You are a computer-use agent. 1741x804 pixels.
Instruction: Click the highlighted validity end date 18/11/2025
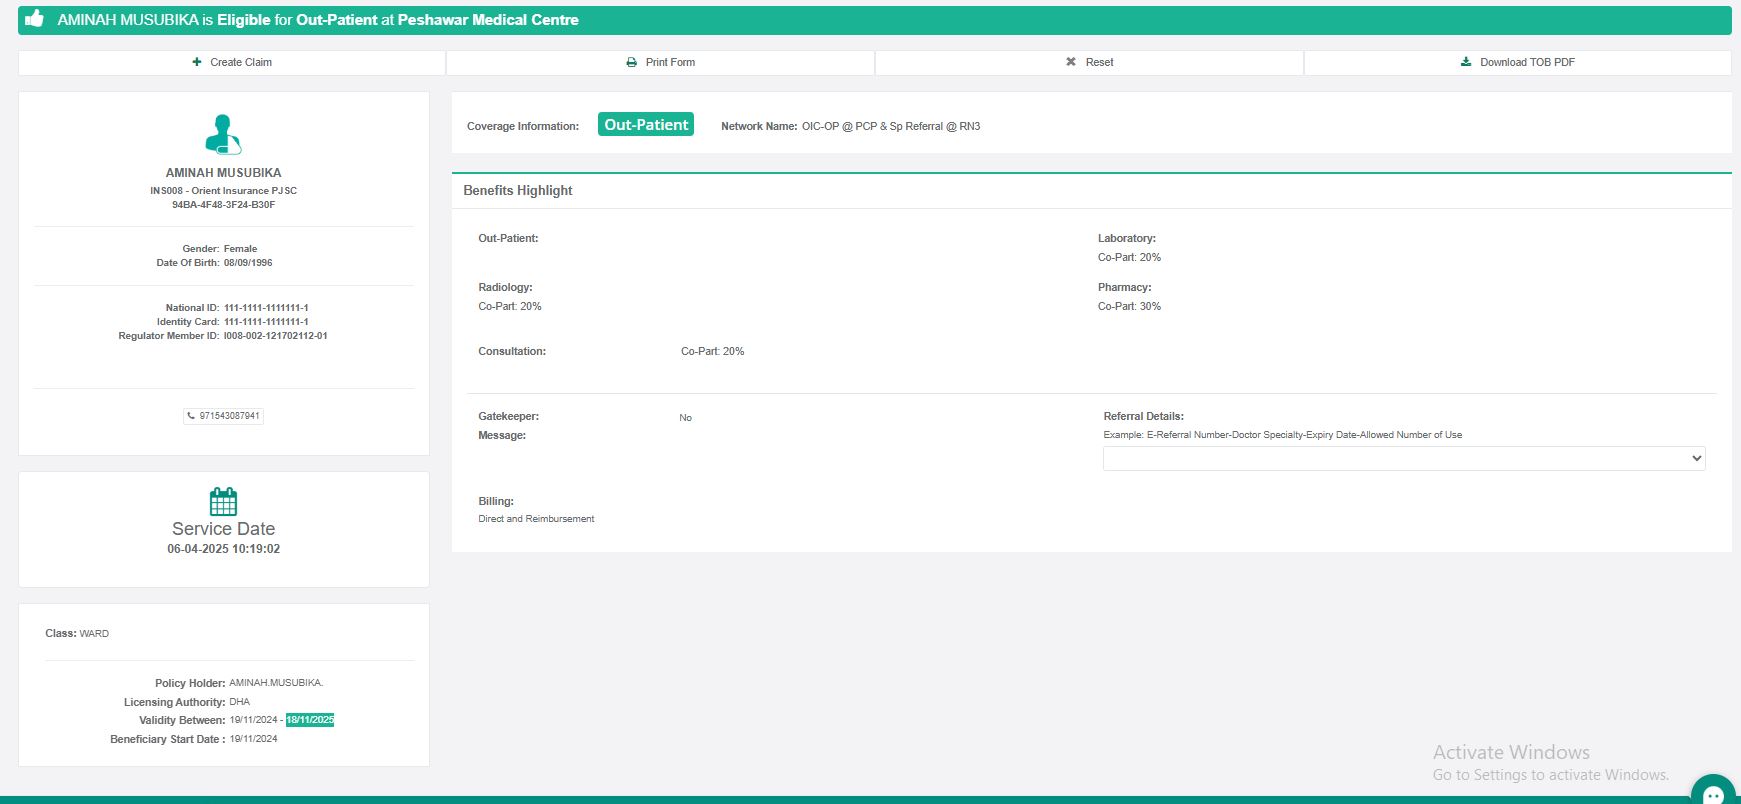(x=310, y=720)
